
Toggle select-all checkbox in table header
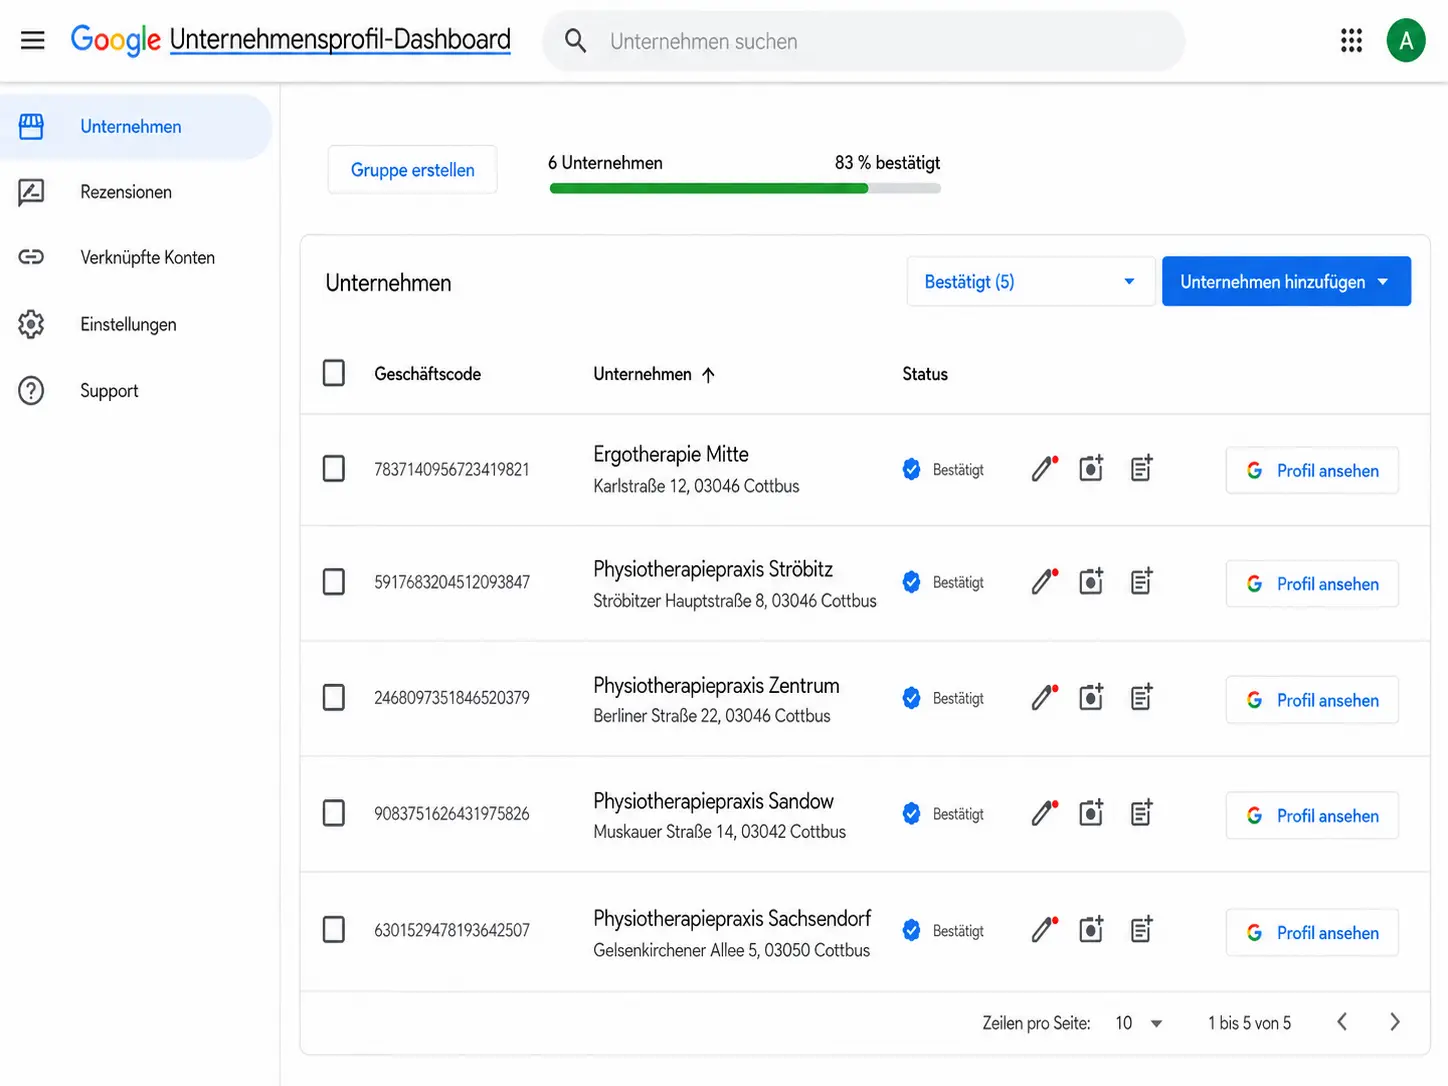334,373
